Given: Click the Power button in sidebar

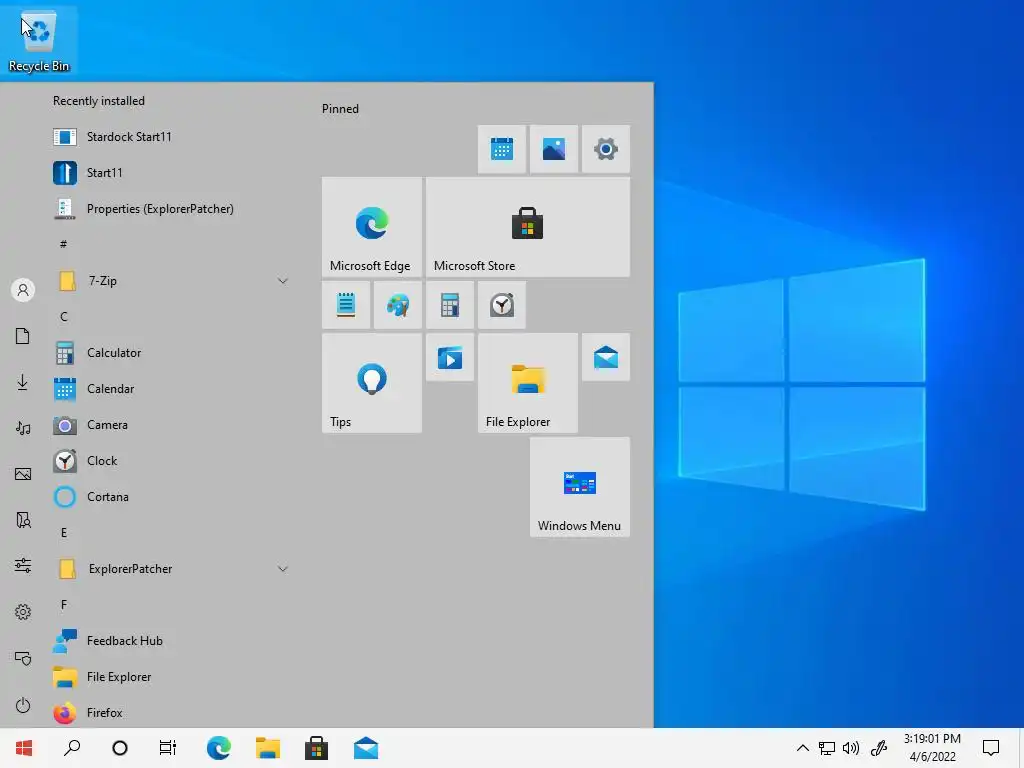Looking at the screenshot, I should tap(23, 705).
